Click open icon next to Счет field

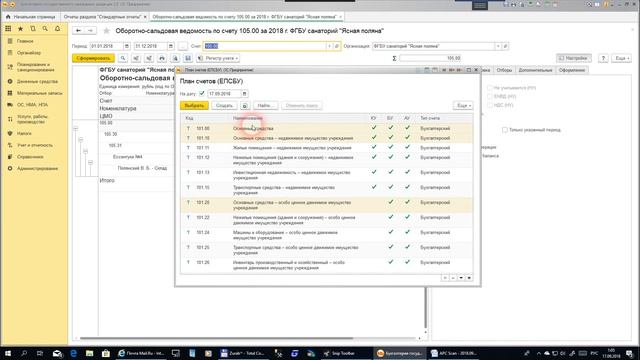coord(337,46)
